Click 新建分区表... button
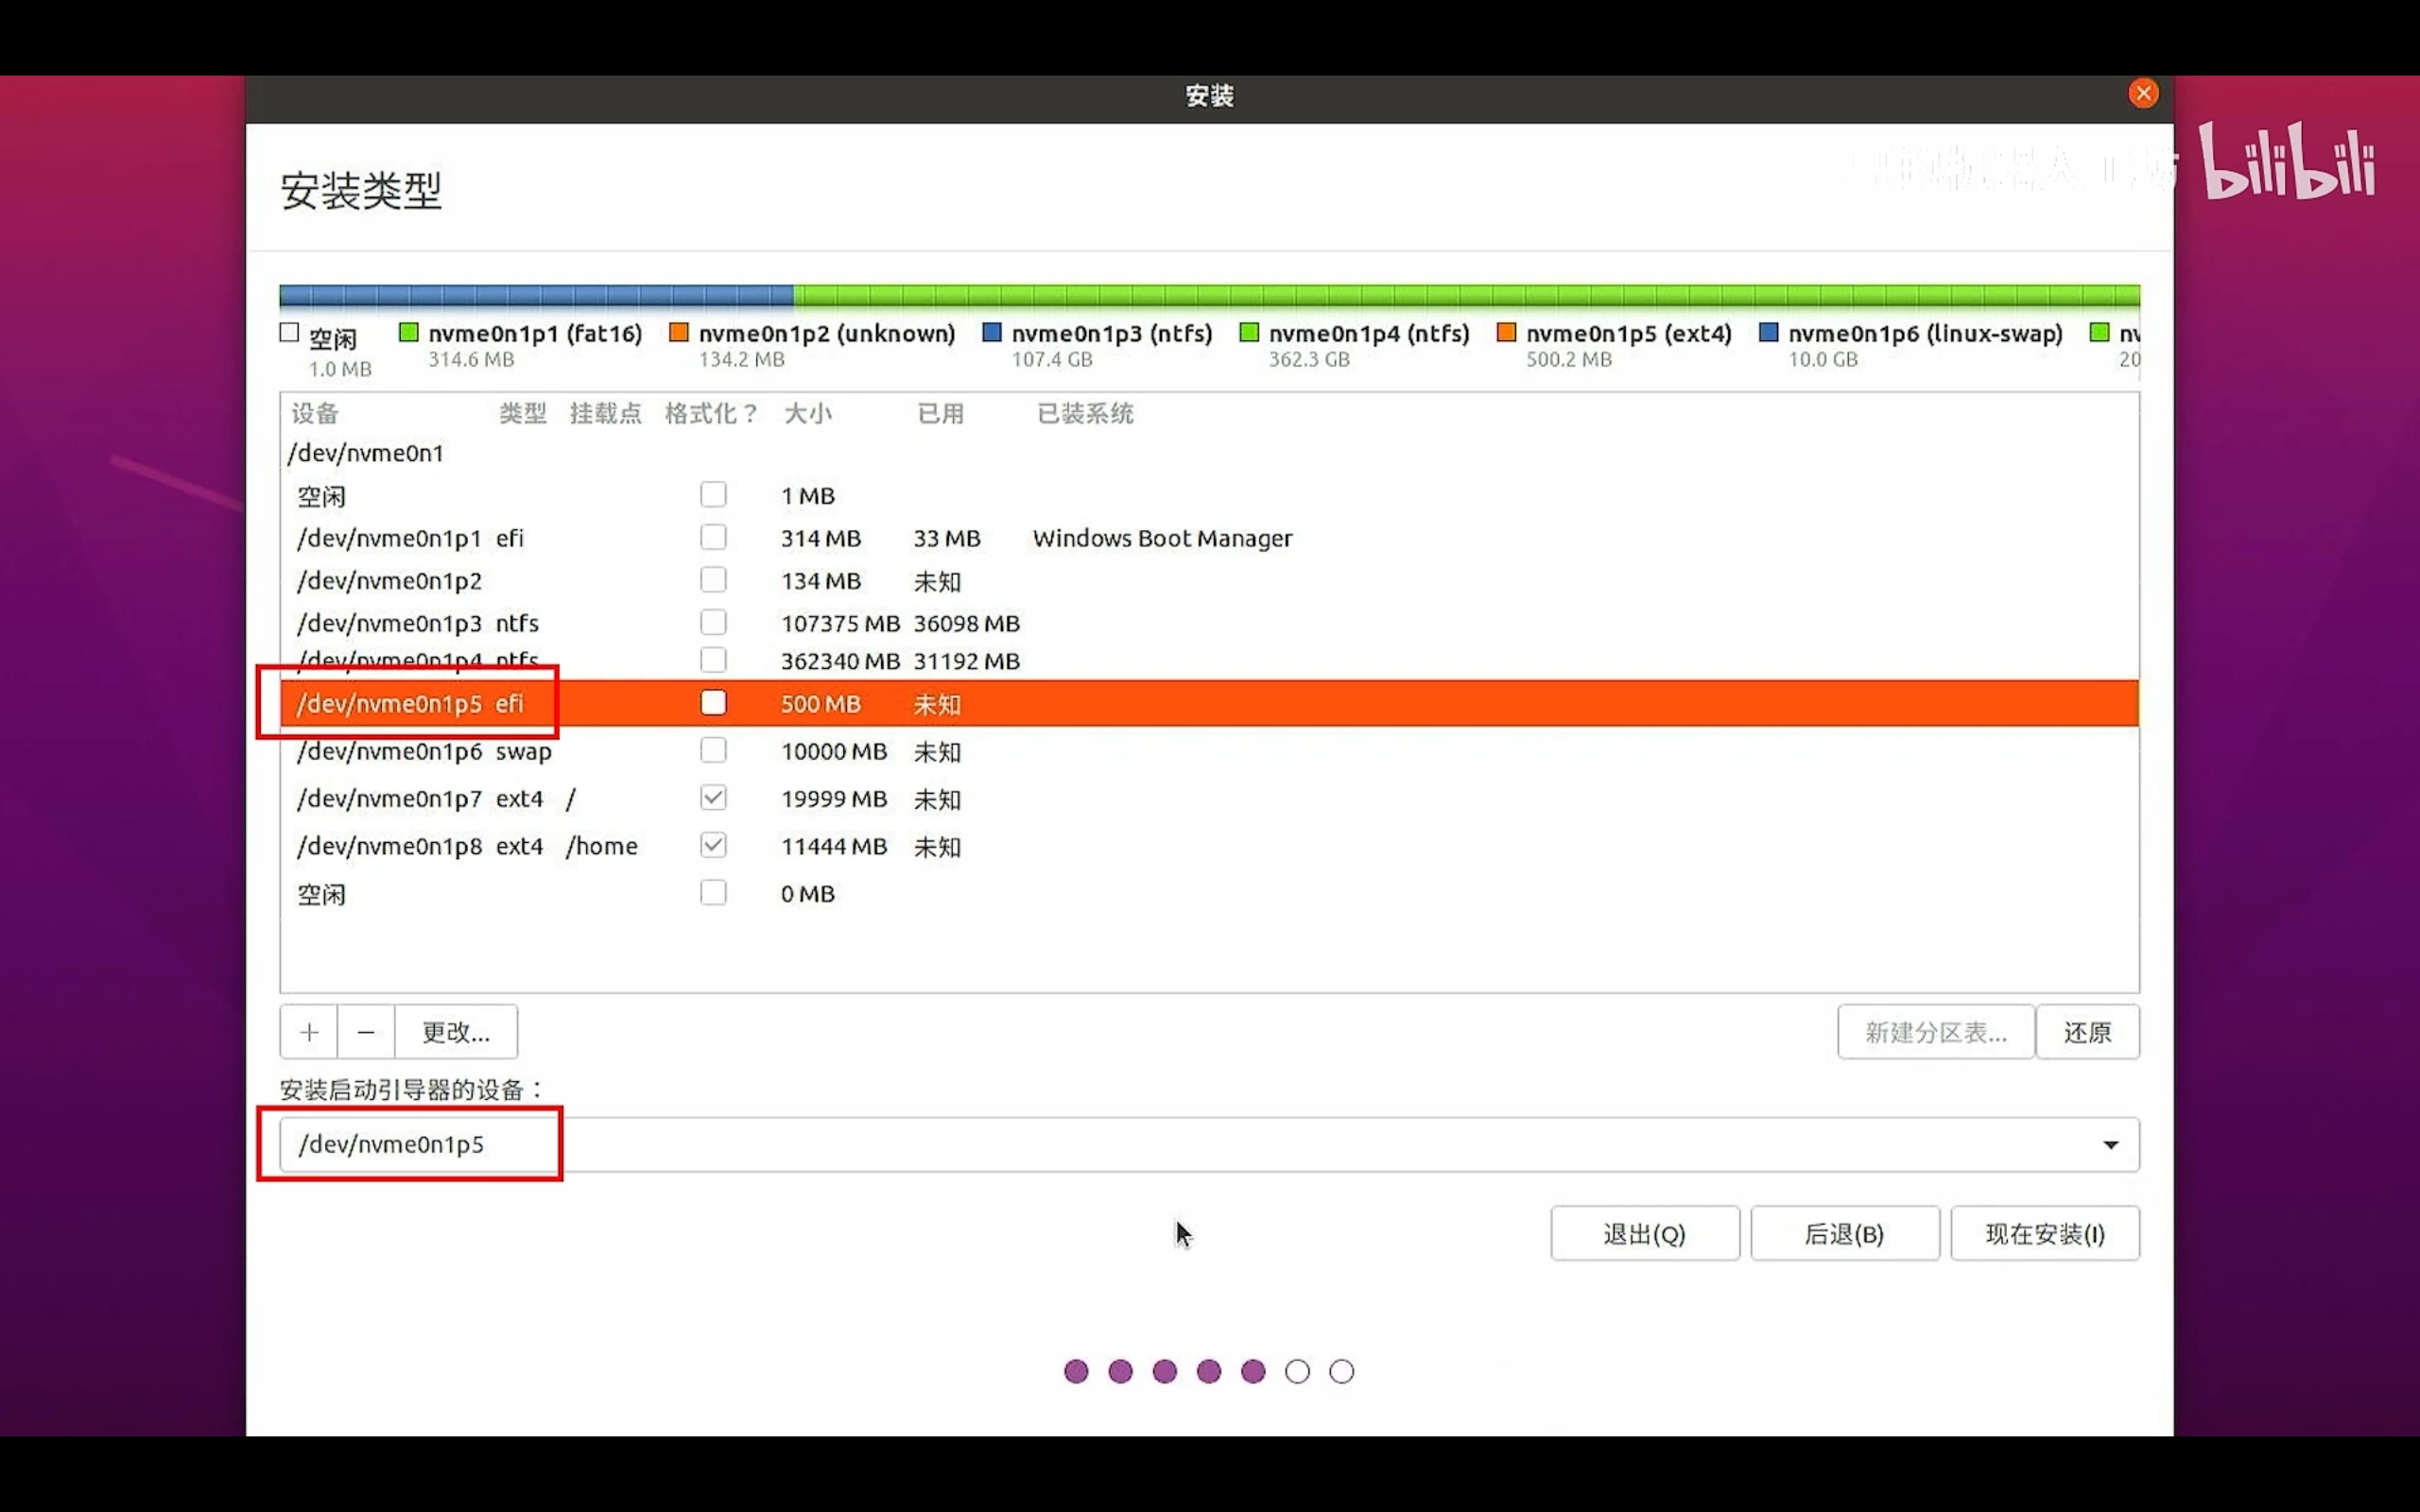Screen dimensions: 2420x1512 click(1936, 1032)
